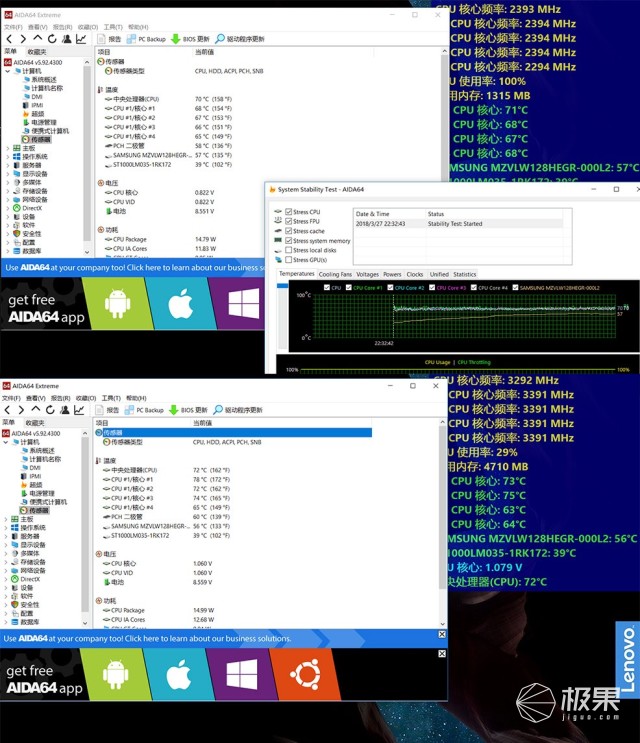Viewport: 640px width, 743px height.
Task: Expand 存储设备 in the upper AIDA64 tree
Action: [8, 191]
